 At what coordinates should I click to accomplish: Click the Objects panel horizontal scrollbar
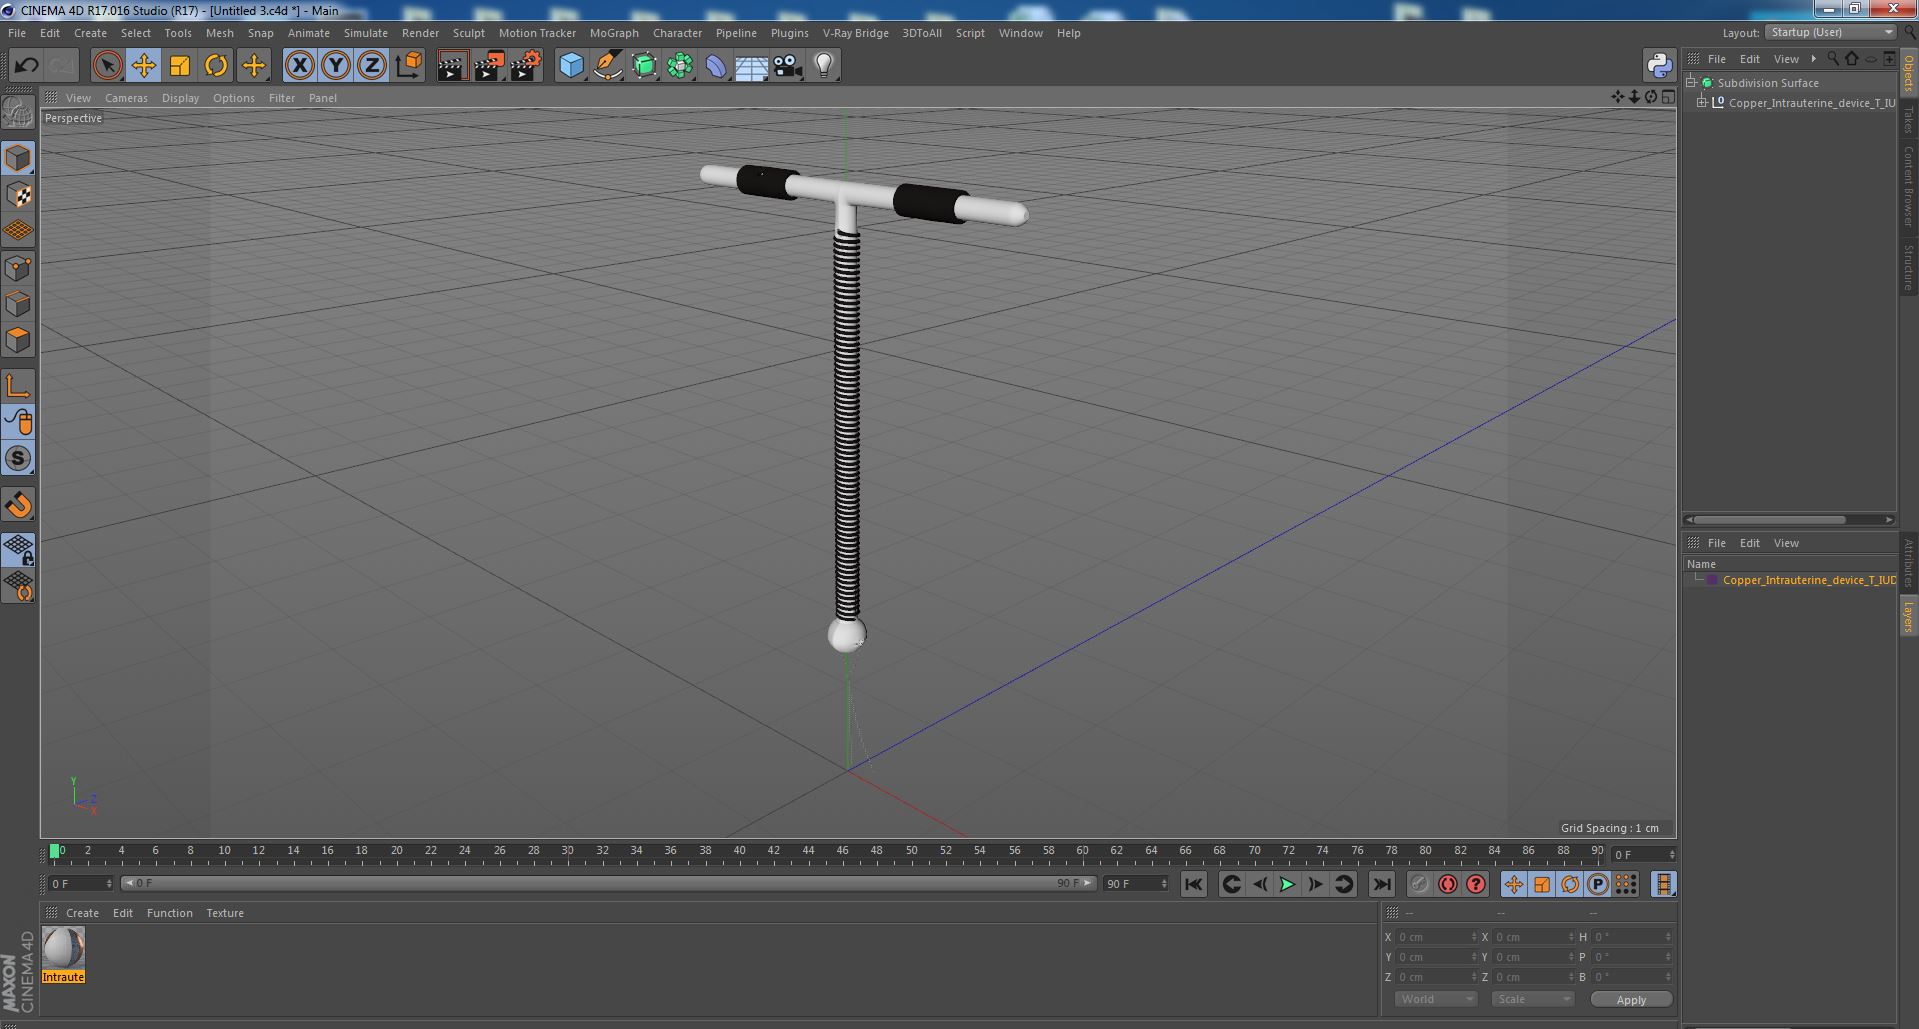[x=1767, y=520]
